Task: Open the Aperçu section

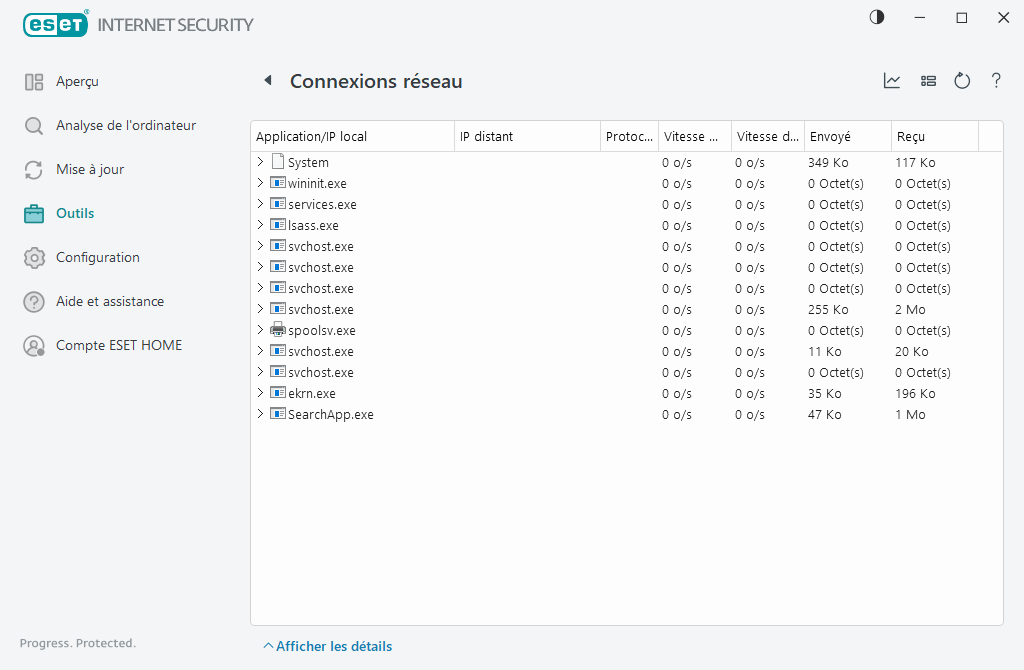Action: pos(77,82)
